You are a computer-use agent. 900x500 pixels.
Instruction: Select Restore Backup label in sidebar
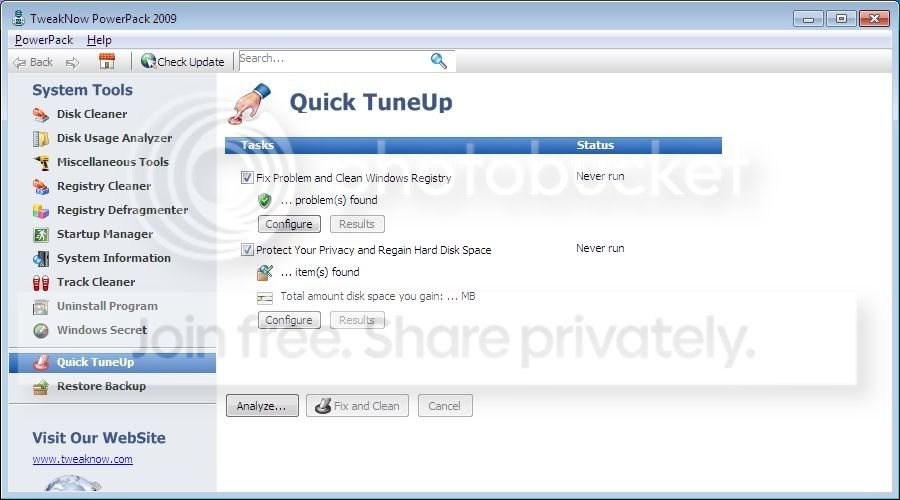(102, 387)
